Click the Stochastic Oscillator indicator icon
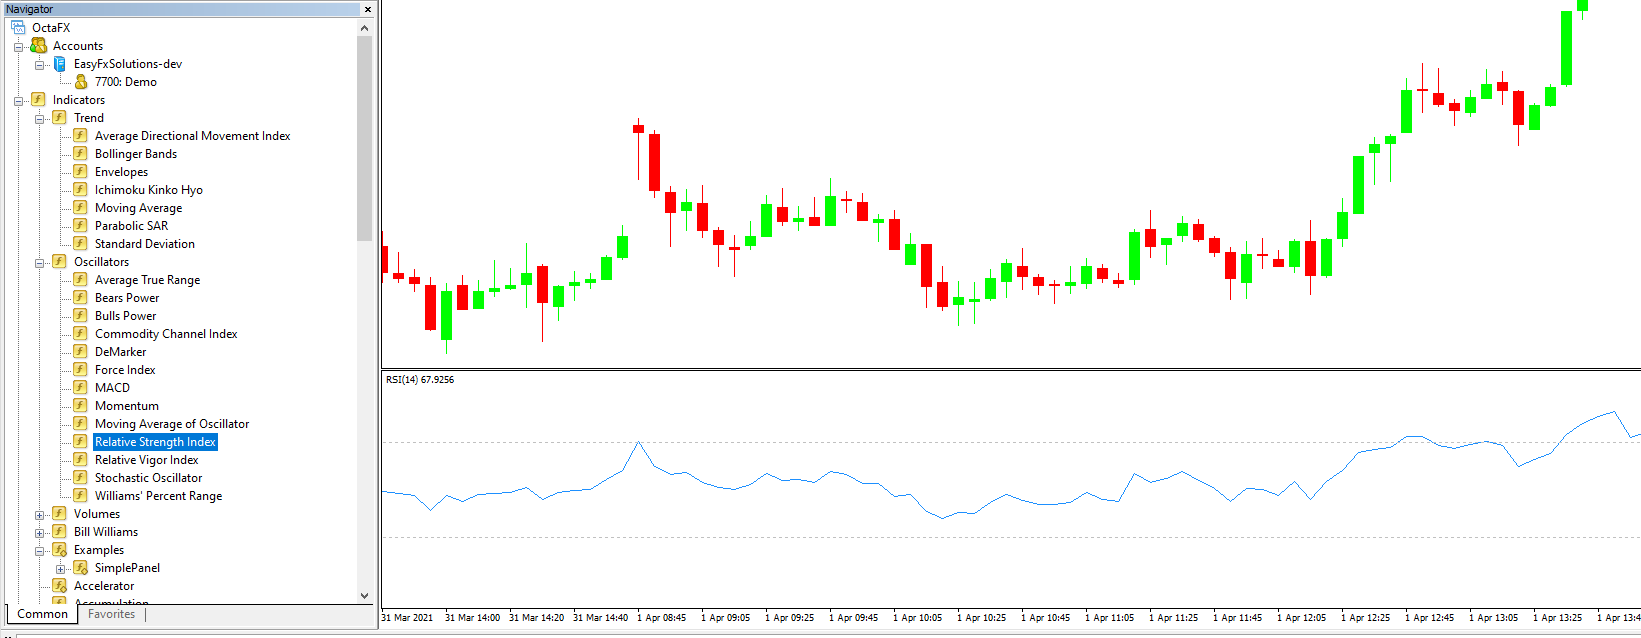Screen dimensions: 1641x638 pyautogui.click(x=80, y=478)
